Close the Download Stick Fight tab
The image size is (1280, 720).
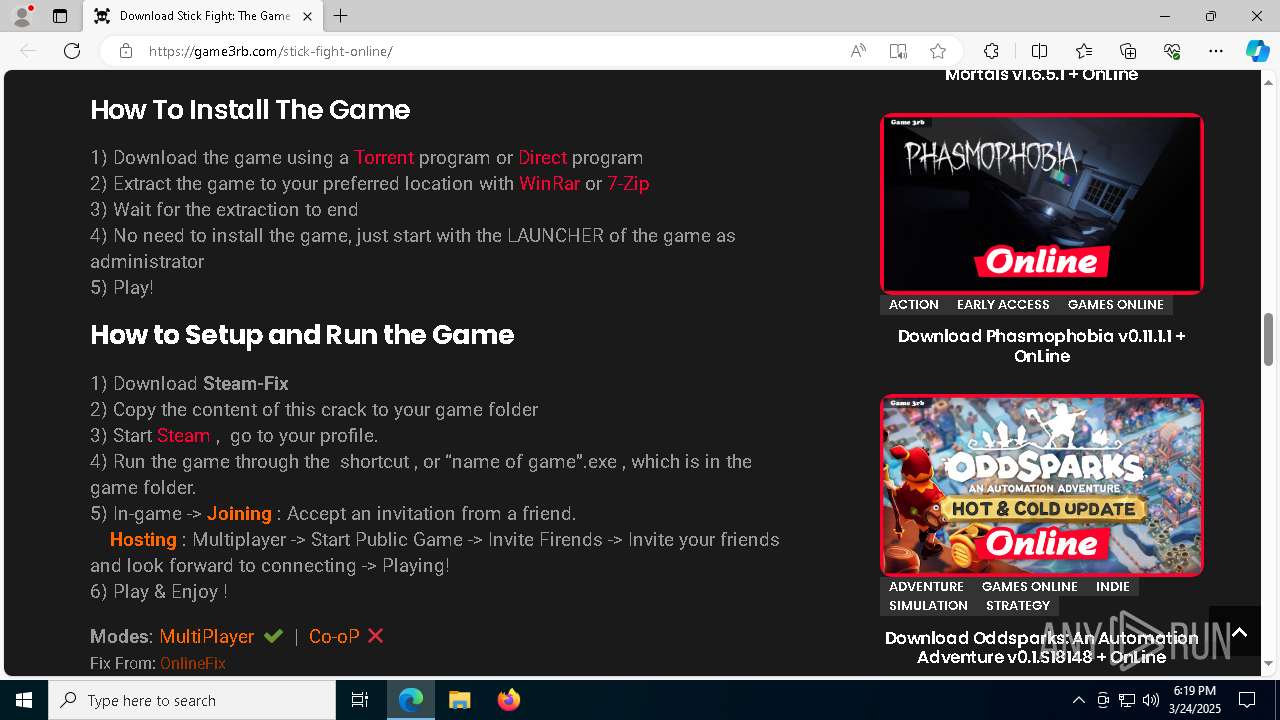click(307, 16)
